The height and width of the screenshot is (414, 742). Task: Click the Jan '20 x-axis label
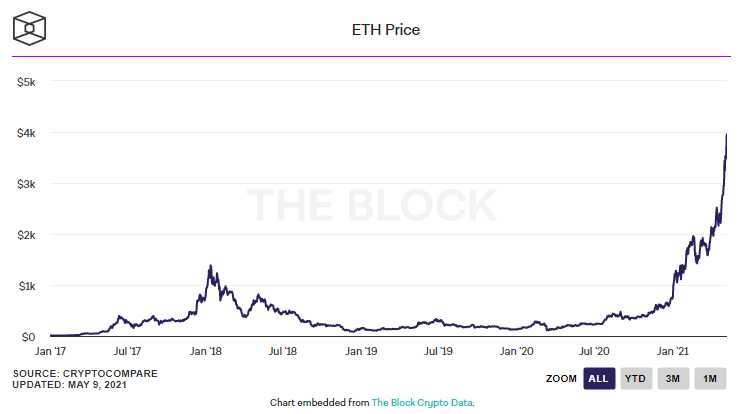click(517, 352)
